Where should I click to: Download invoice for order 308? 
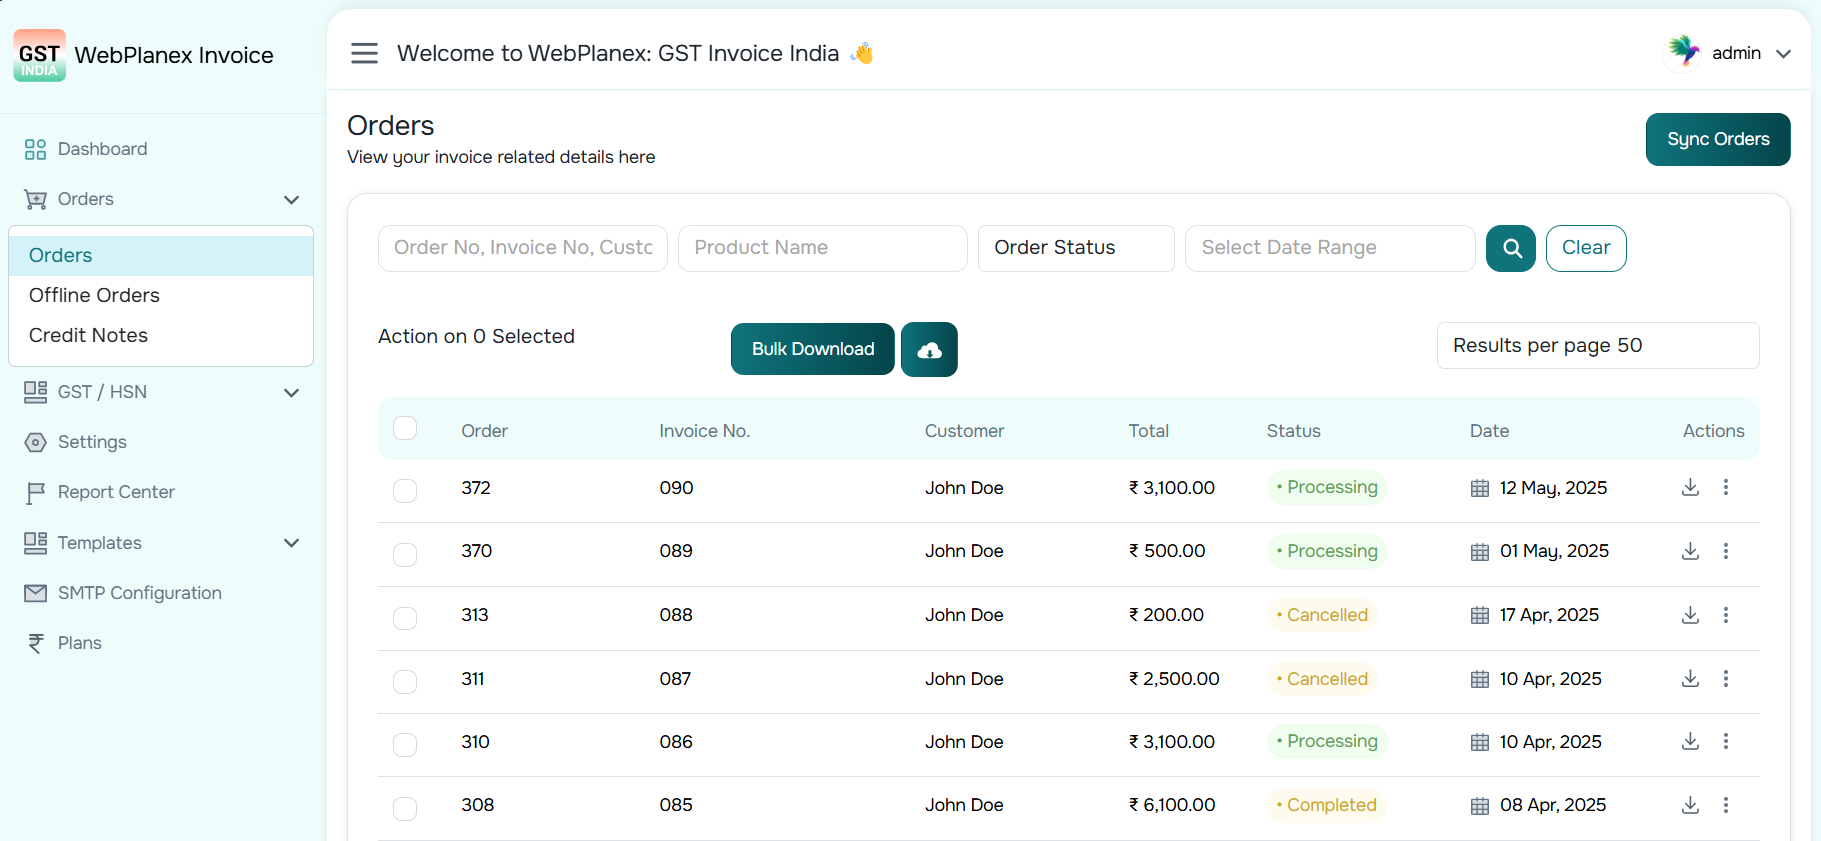pyautogui.click(x=1690, y=805)
